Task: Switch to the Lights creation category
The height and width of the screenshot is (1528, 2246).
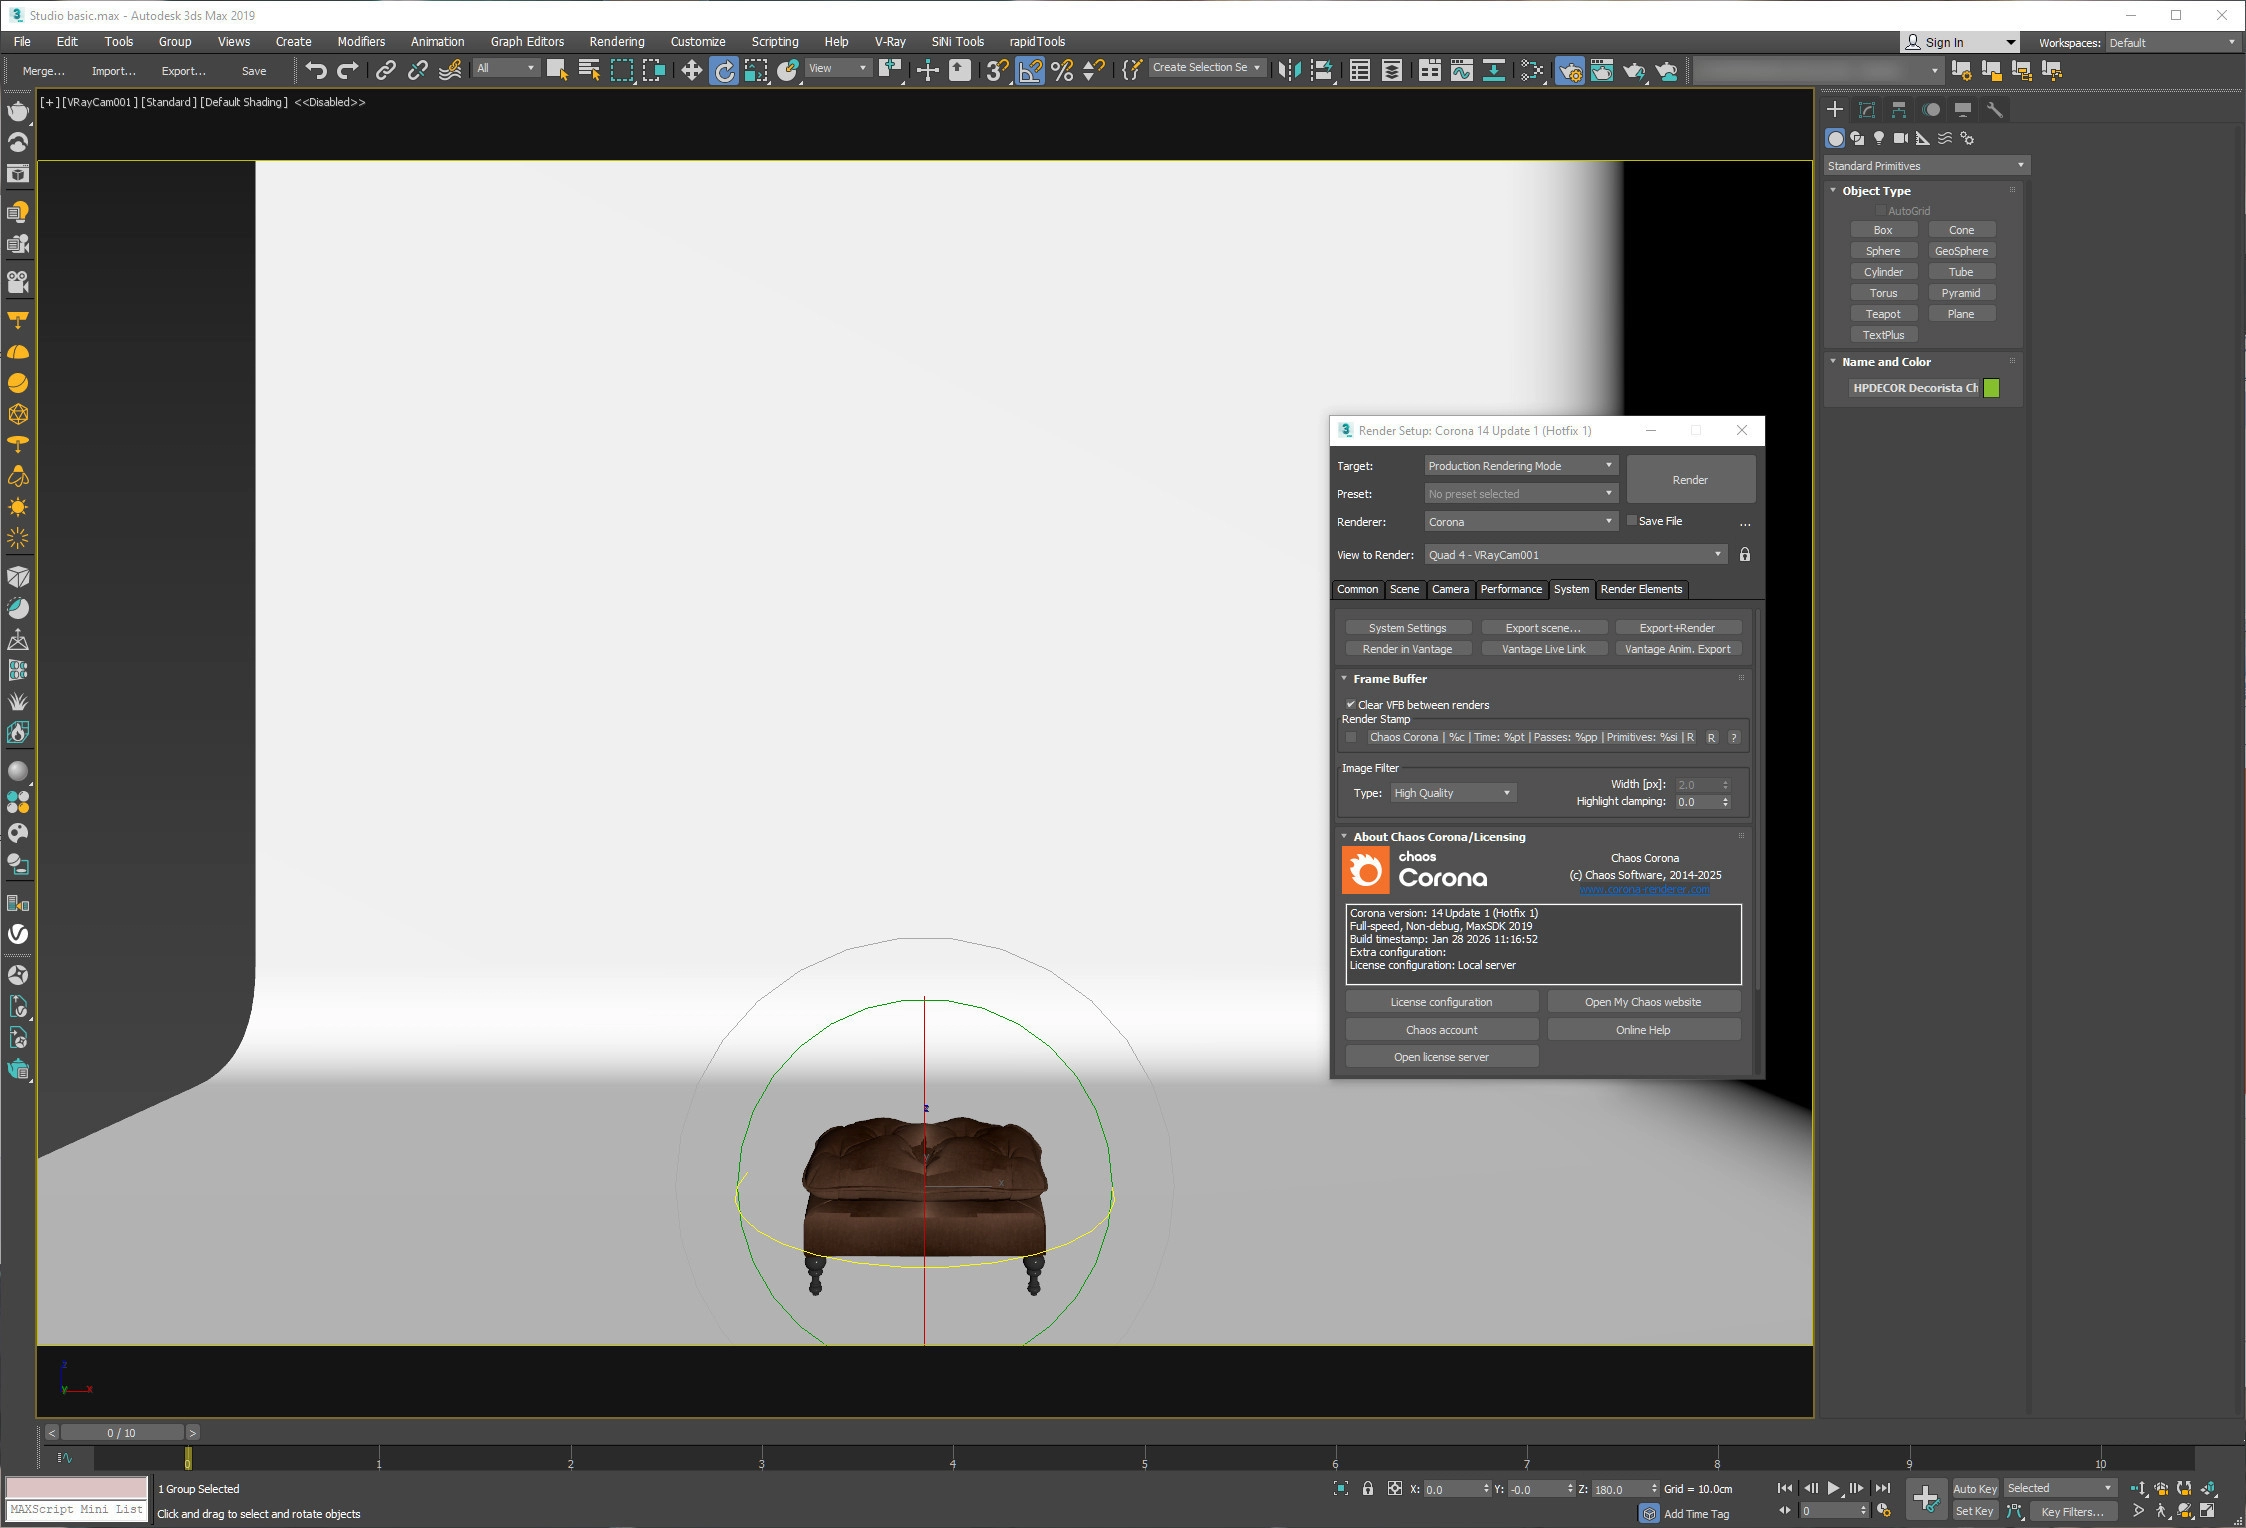Action: pos(1879,138)
